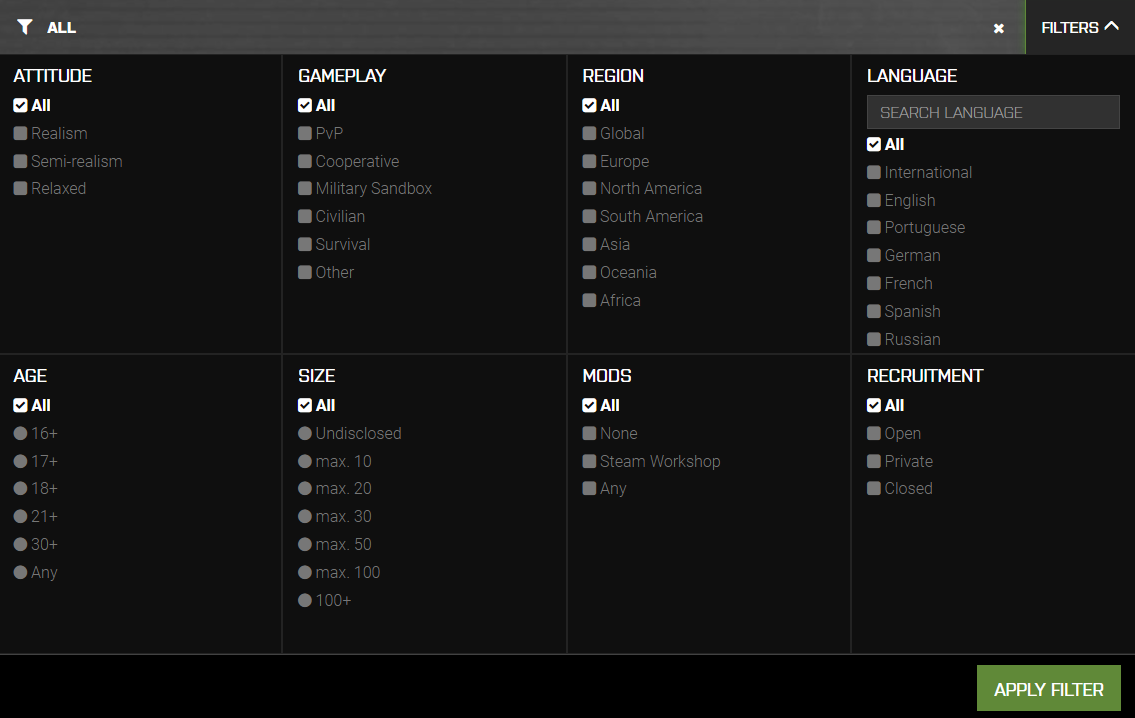Check the Open recruitment option

874,433
